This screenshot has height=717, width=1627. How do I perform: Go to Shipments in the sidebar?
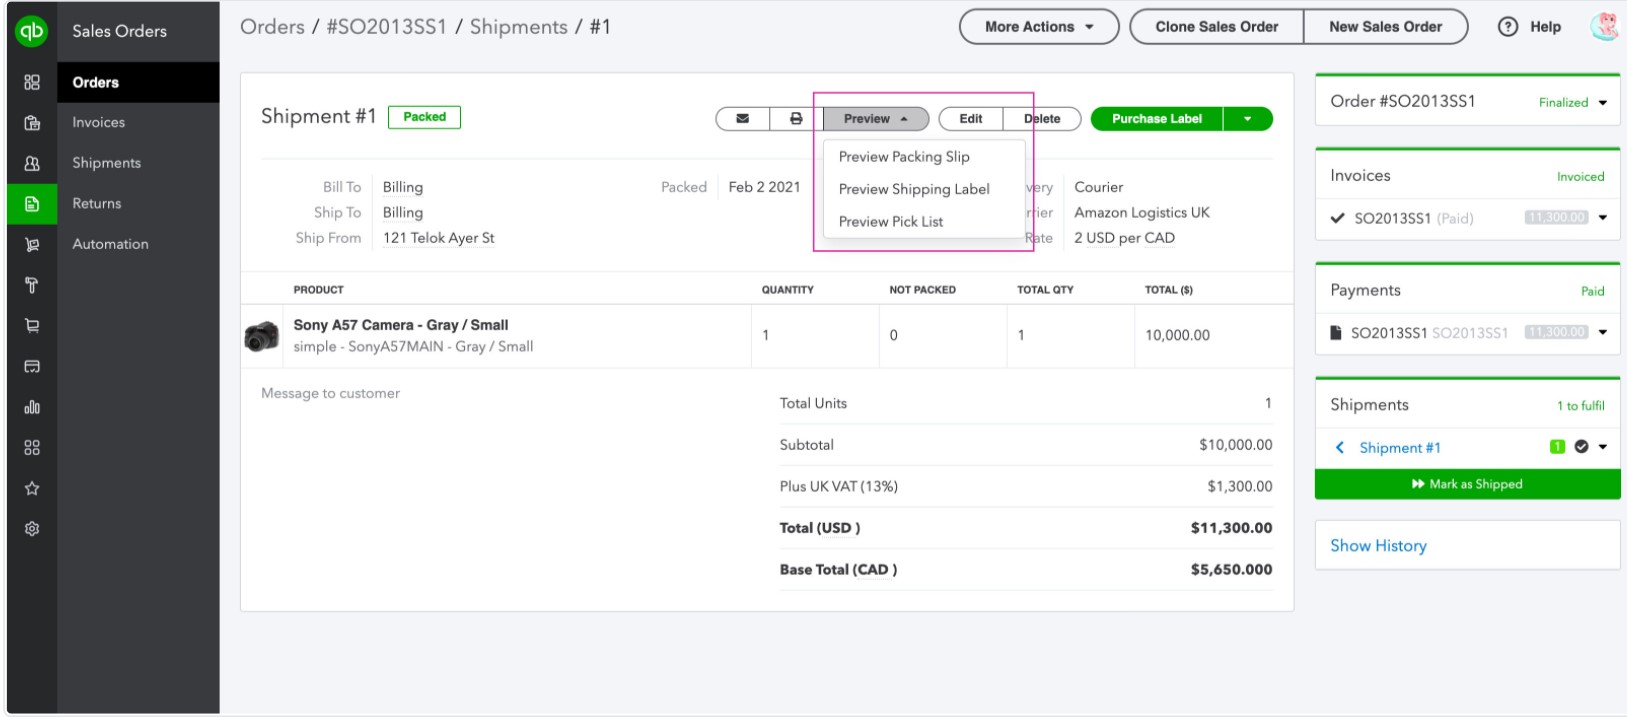106,163
